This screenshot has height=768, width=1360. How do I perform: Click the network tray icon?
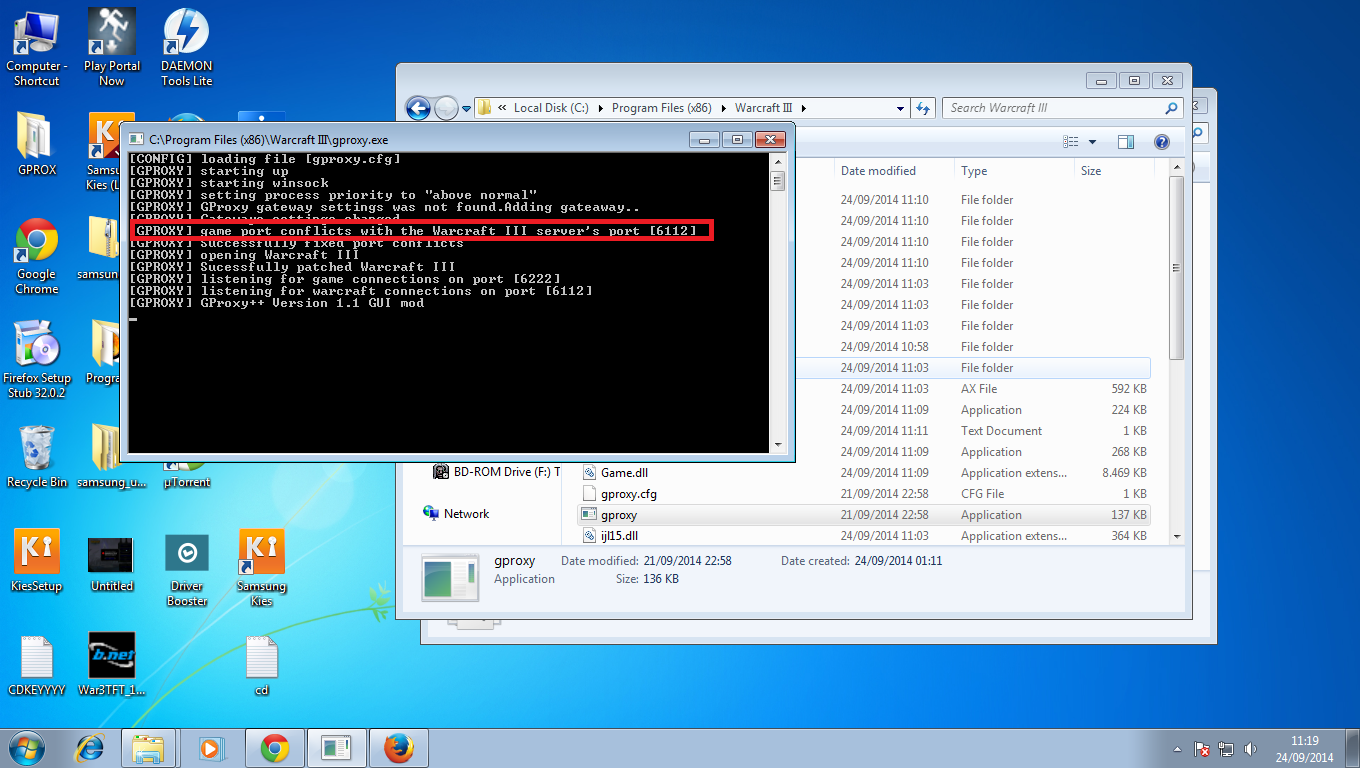(x=1227, y=749)
